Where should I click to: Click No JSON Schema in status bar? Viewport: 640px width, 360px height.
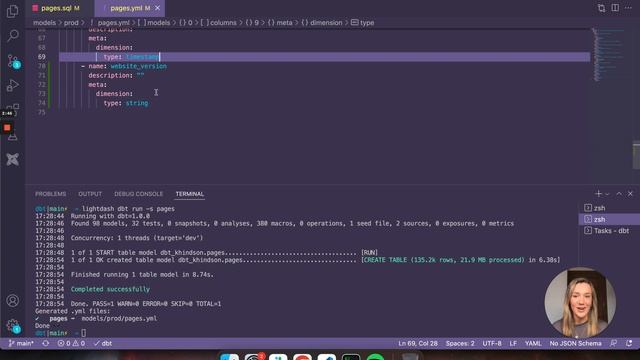(576, 344)
